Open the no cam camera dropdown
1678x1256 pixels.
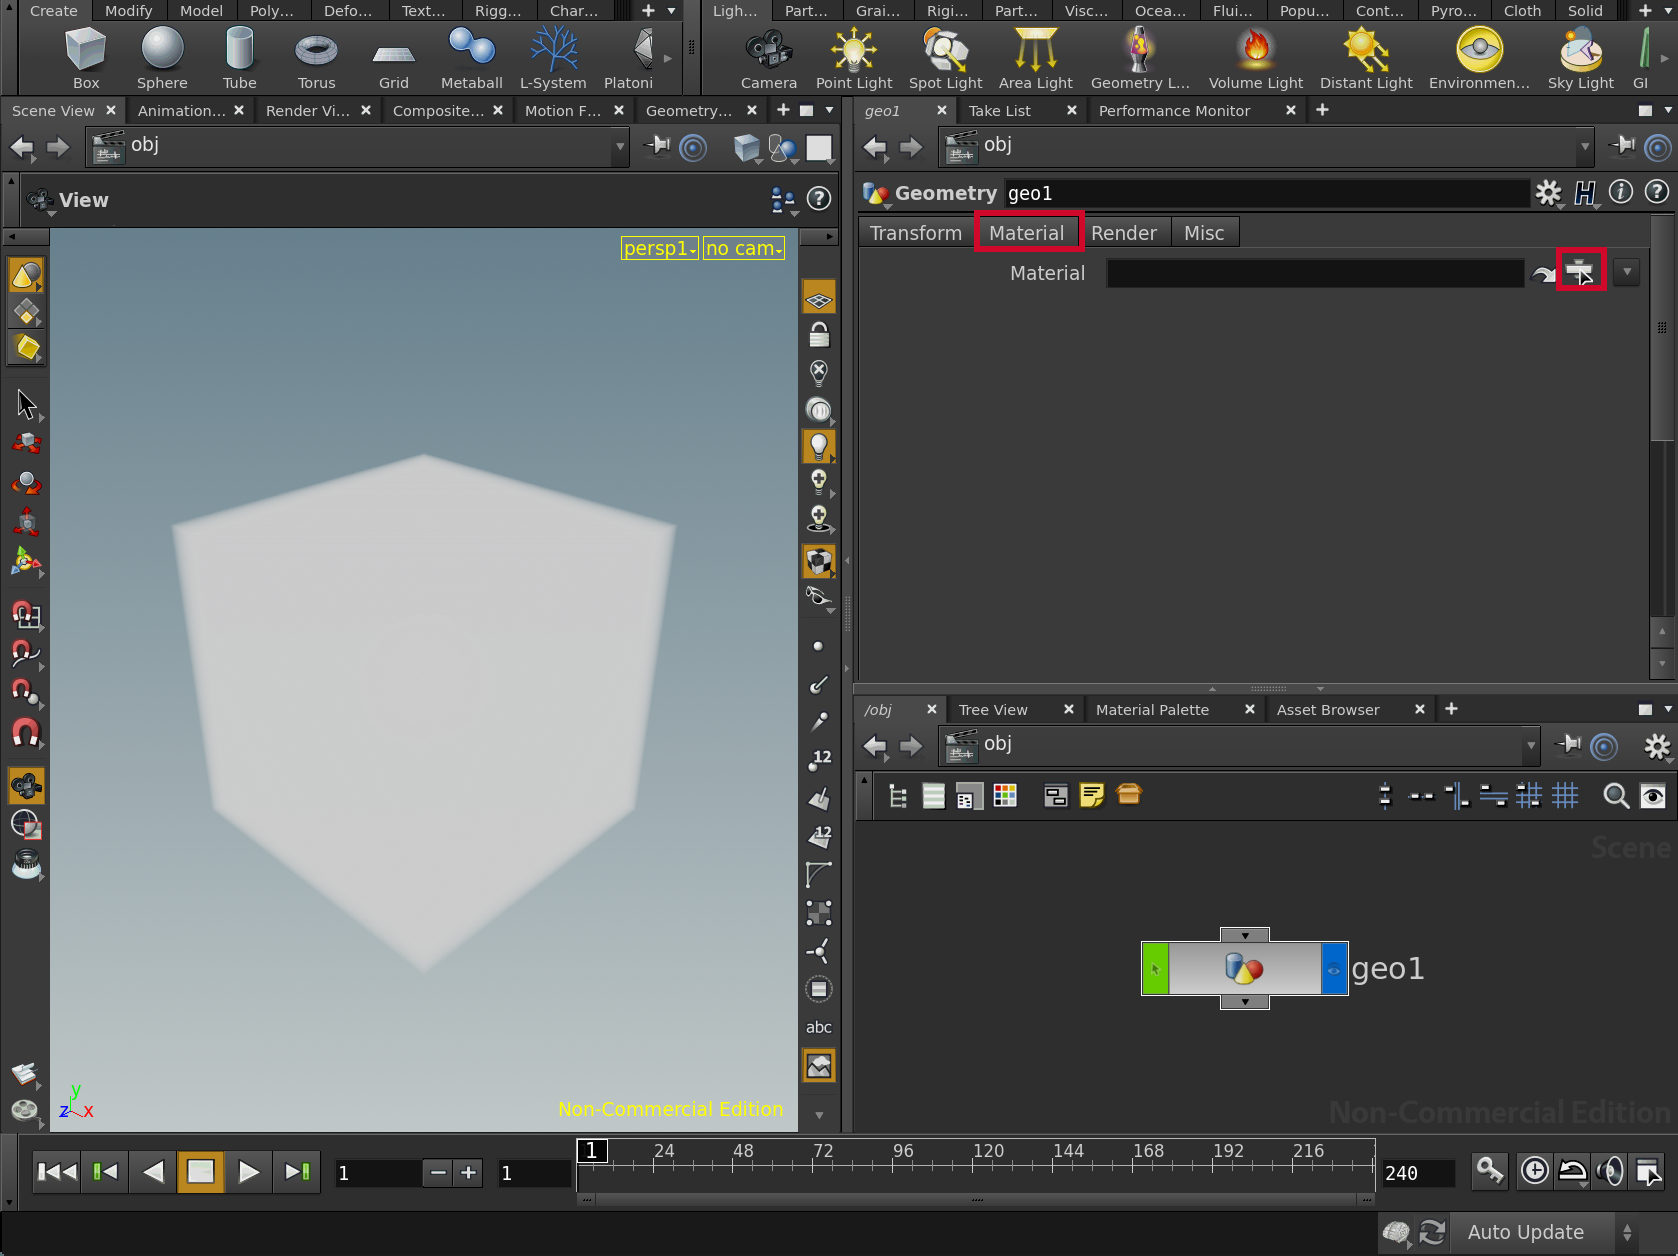pyautogui.click(x=744, y=248)
